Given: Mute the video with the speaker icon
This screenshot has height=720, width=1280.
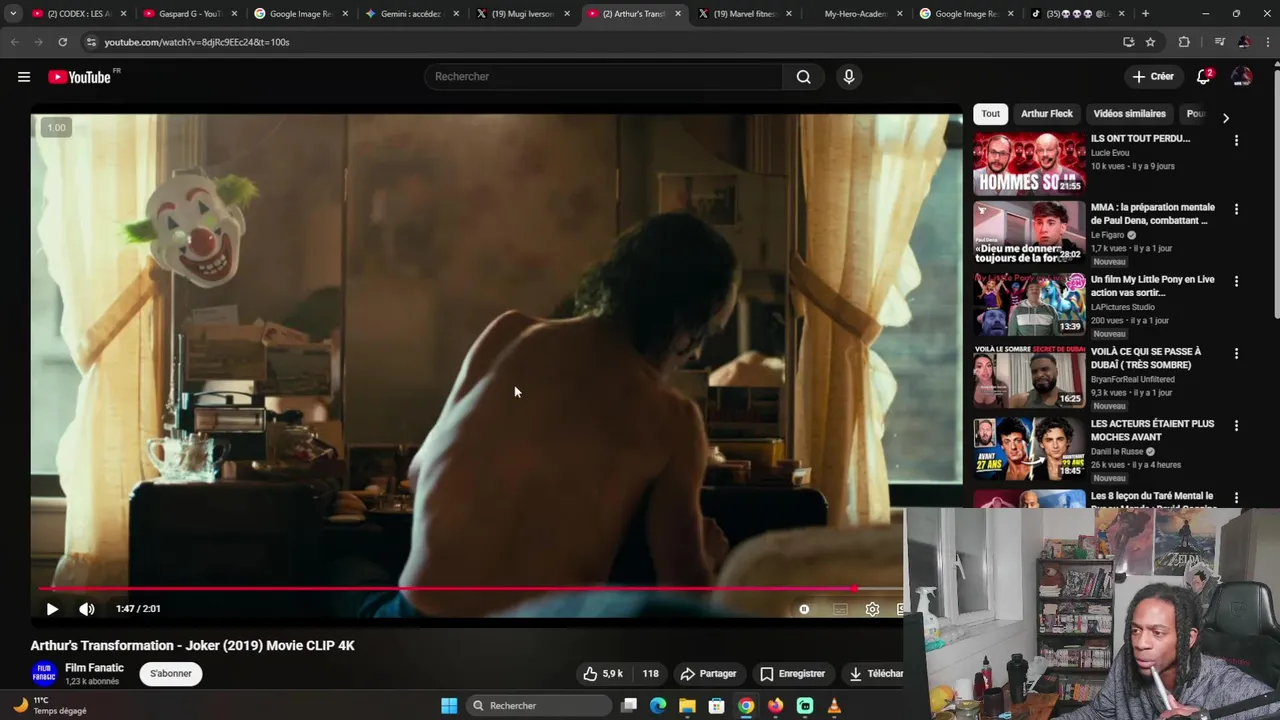Looking at the screenshot, I should pyautogui.click(x=87, y=609).
